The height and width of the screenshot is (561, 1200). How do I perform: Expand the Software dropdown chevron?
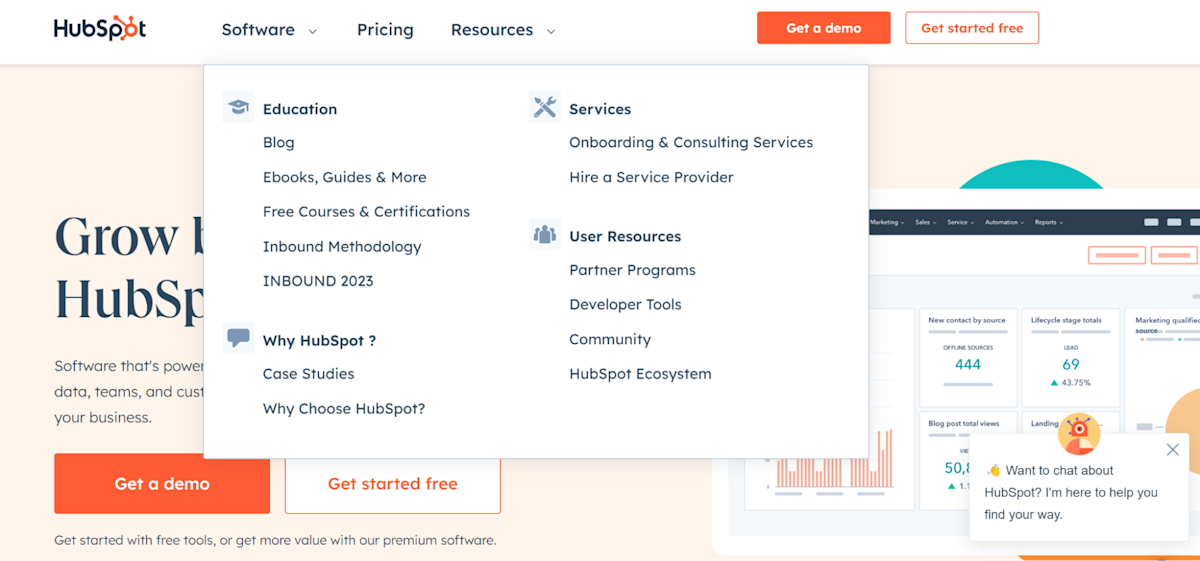tap(312, 32)
